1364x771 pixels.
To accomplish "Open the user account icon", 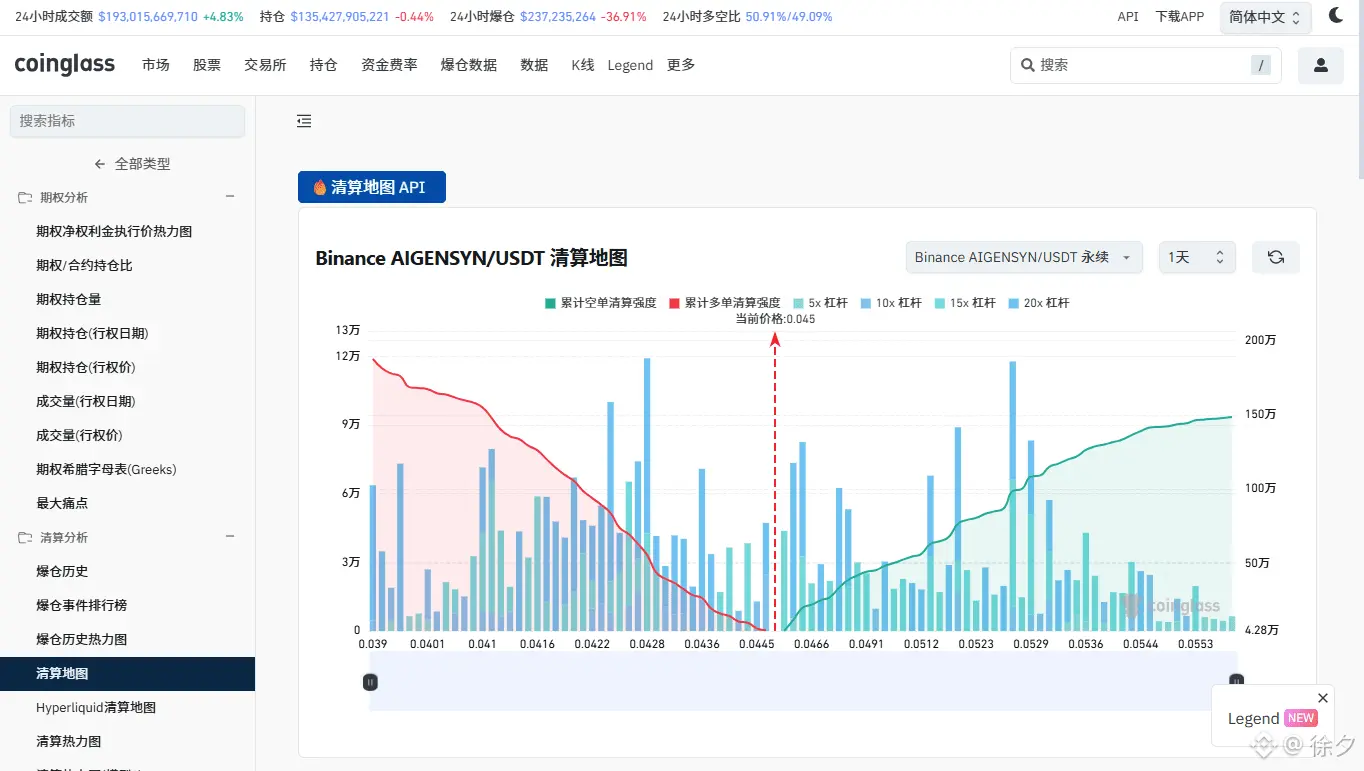I will (x=1321, y=65).
